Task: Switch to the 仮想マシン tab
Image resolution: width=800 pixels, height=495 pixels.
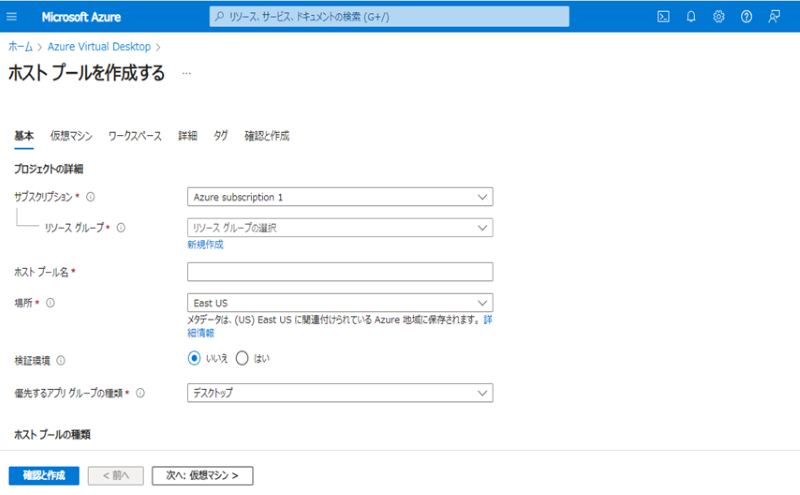Action: click(71, 136)
